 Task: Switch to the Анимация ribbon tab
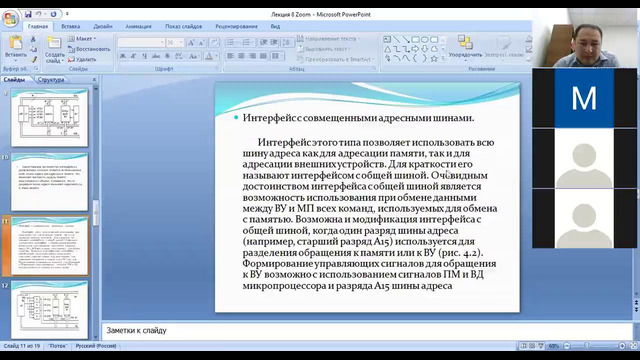tap(138, 26)
